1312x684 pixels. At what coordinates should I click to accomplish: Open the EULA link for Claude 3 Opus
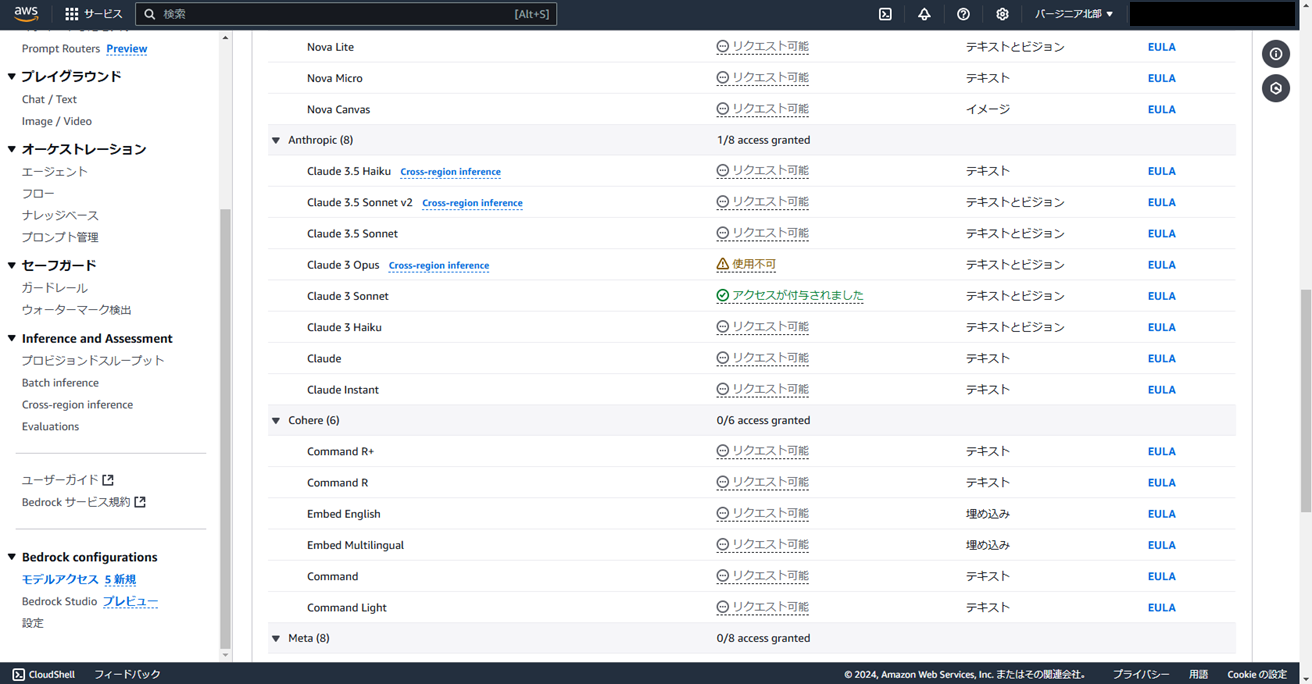tap(1161, 265)
